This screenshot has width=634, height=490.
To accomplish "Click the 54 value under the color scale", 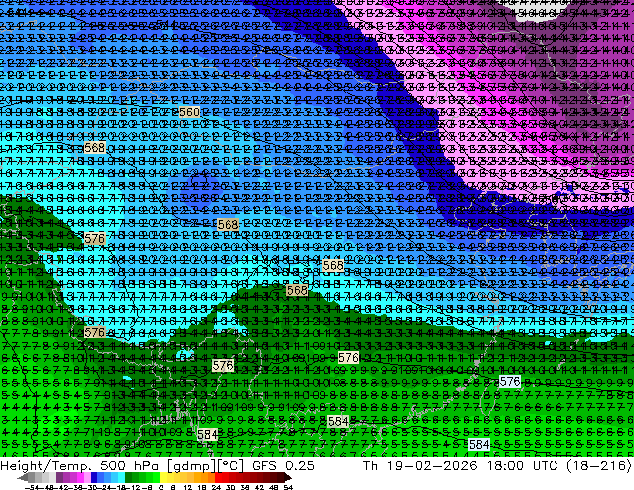I will click(x=288, y=487).
